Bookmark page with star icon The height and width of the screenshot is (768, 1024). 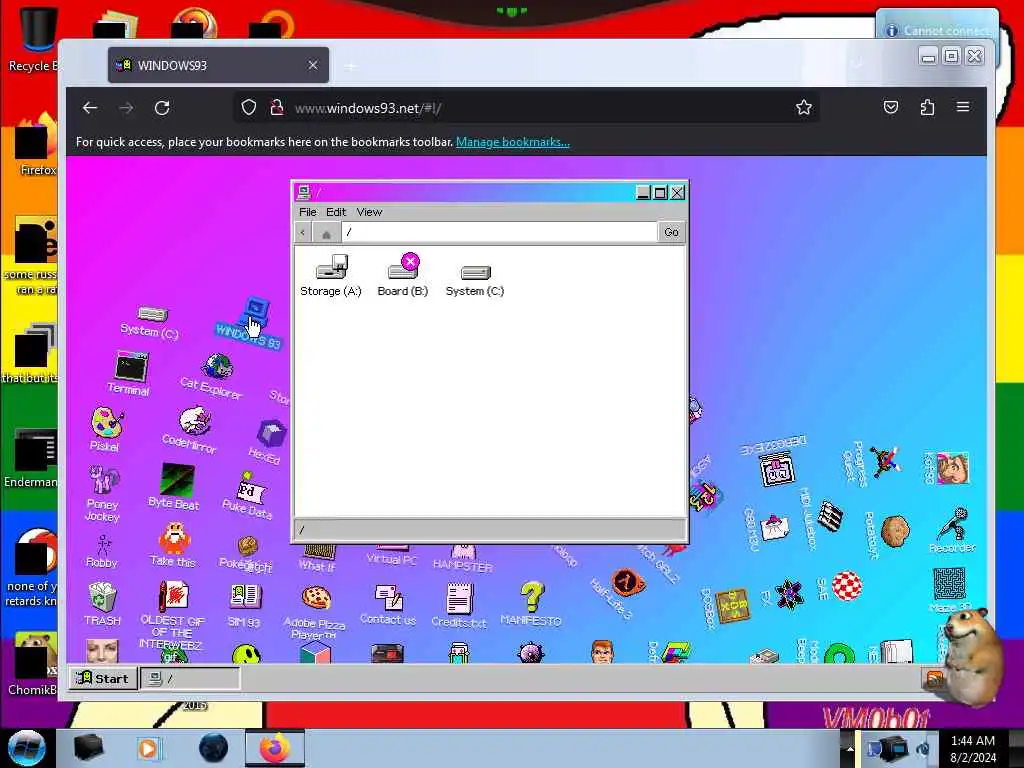(x=804, y=108)
